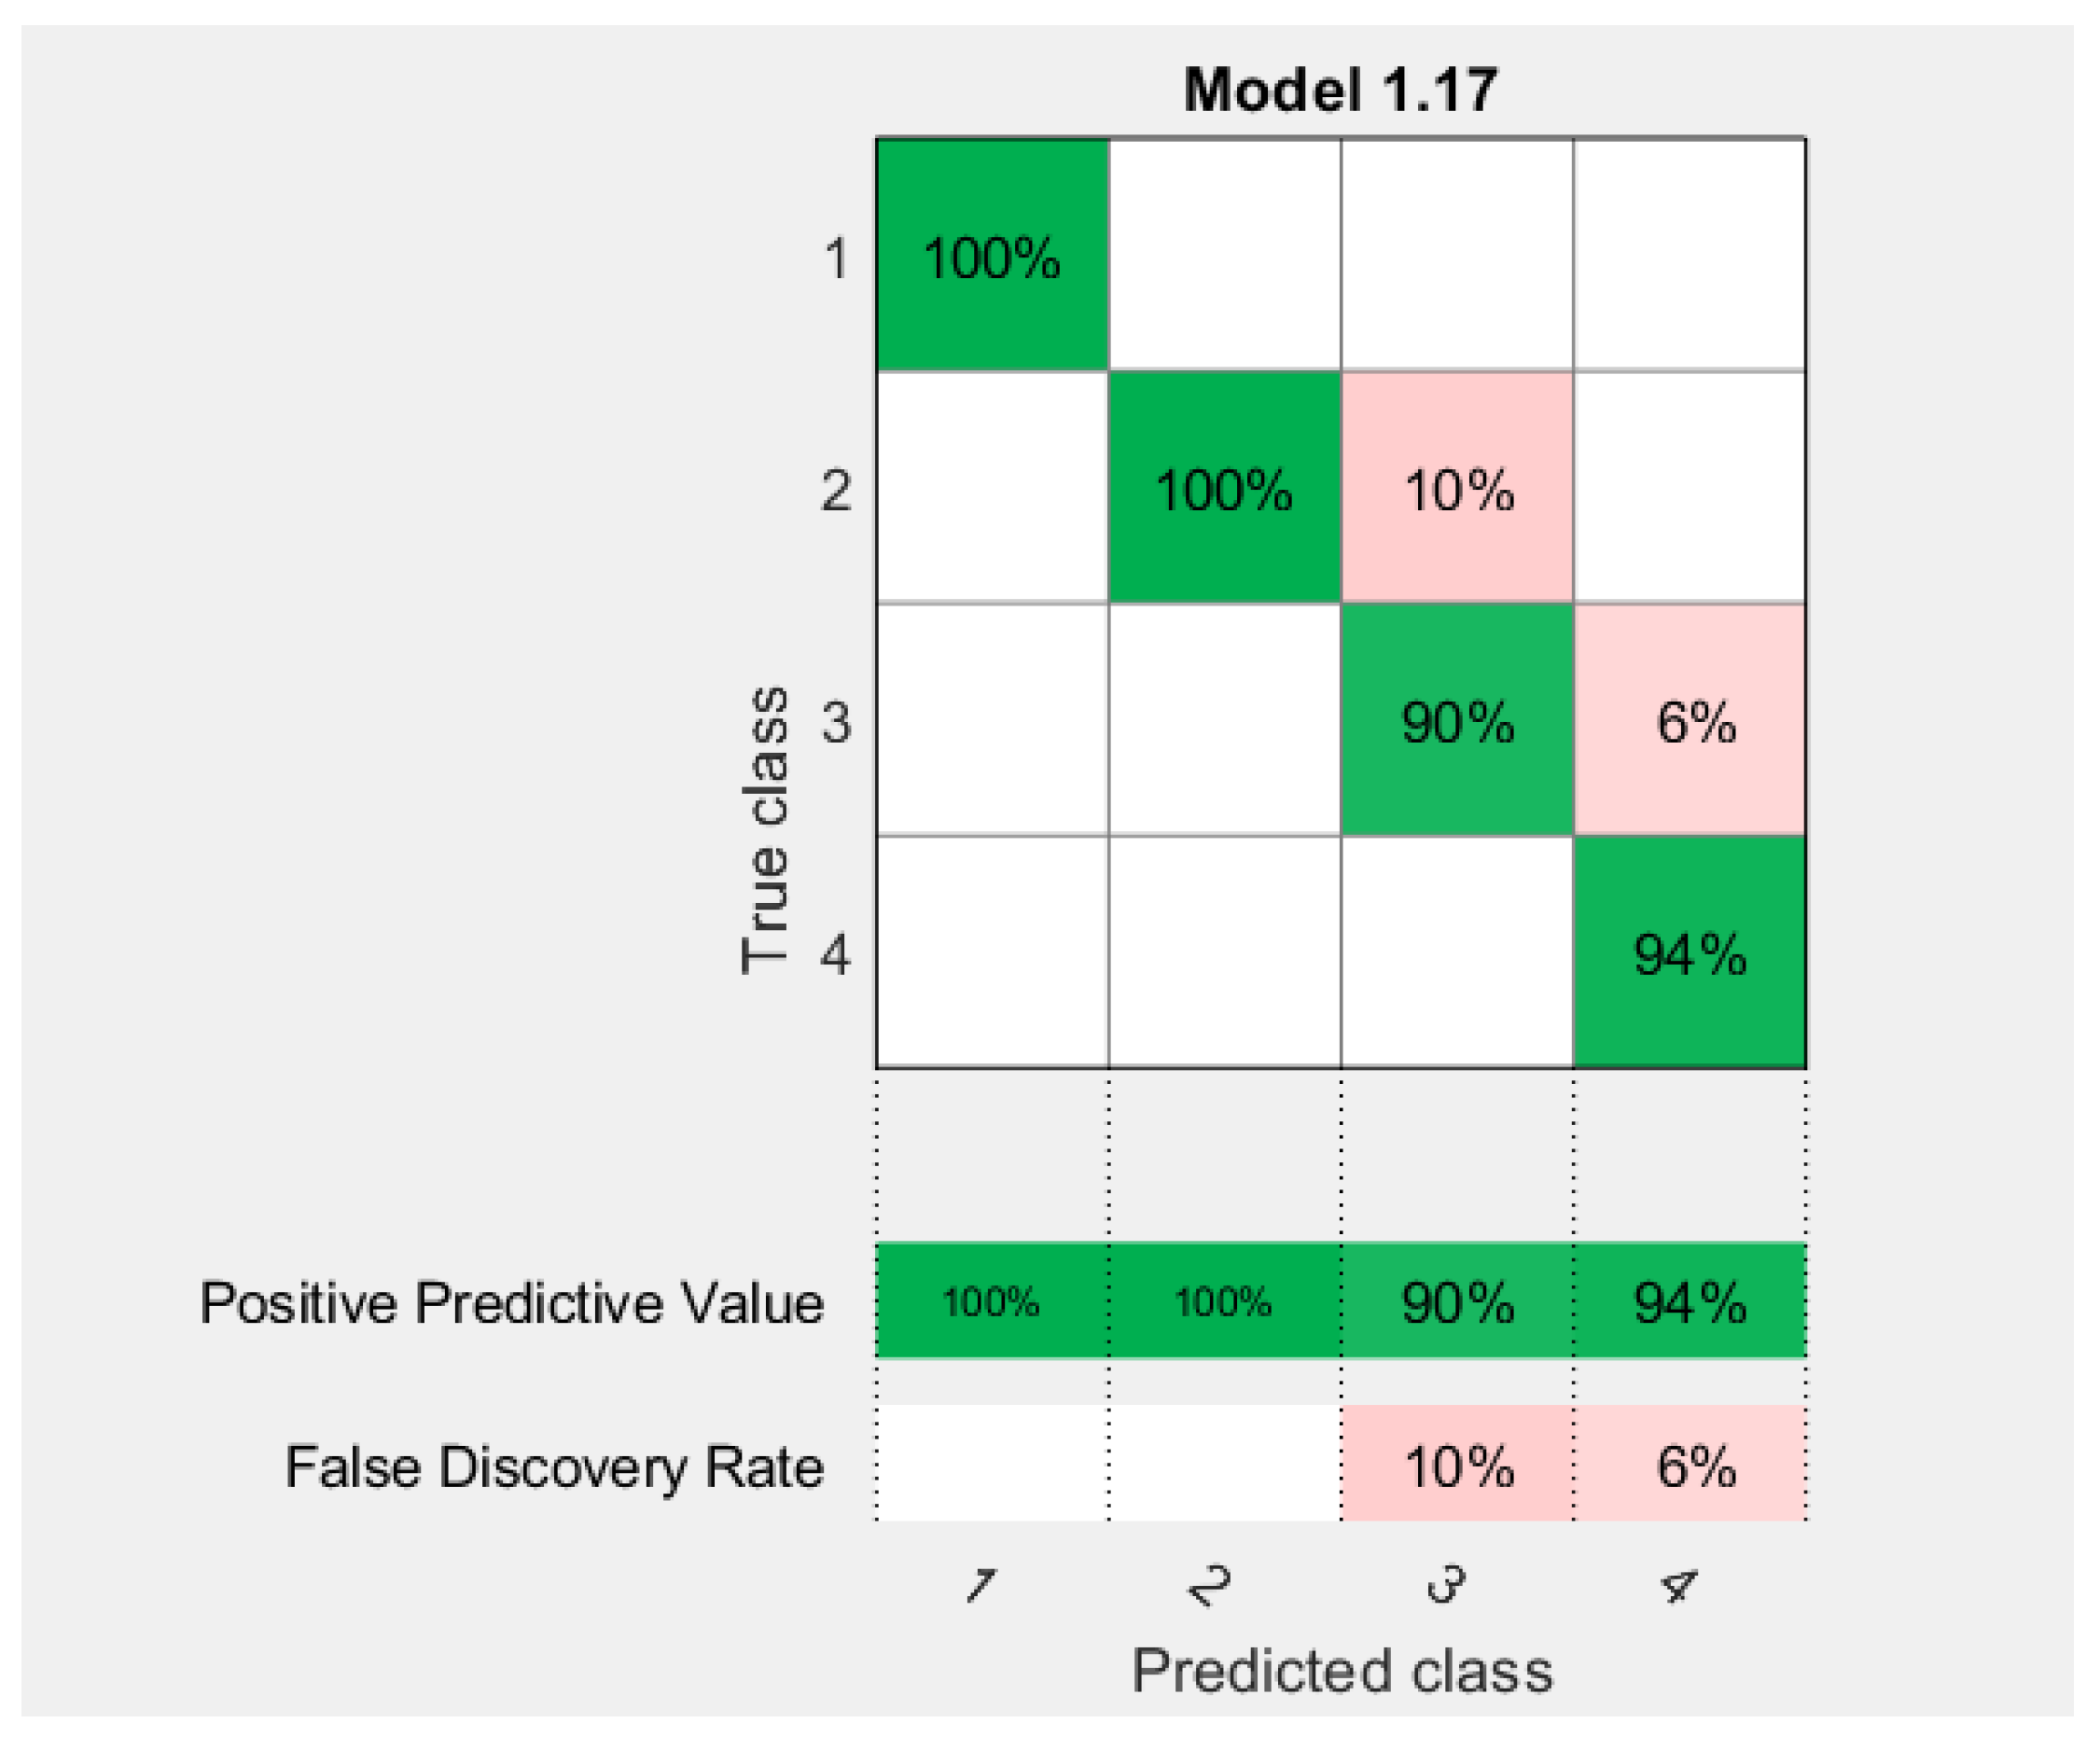This screenshot has height=1737, width=2100.
Task: Click the pink 6% cell in true class 3 row
Action: tap(1690, 720)
